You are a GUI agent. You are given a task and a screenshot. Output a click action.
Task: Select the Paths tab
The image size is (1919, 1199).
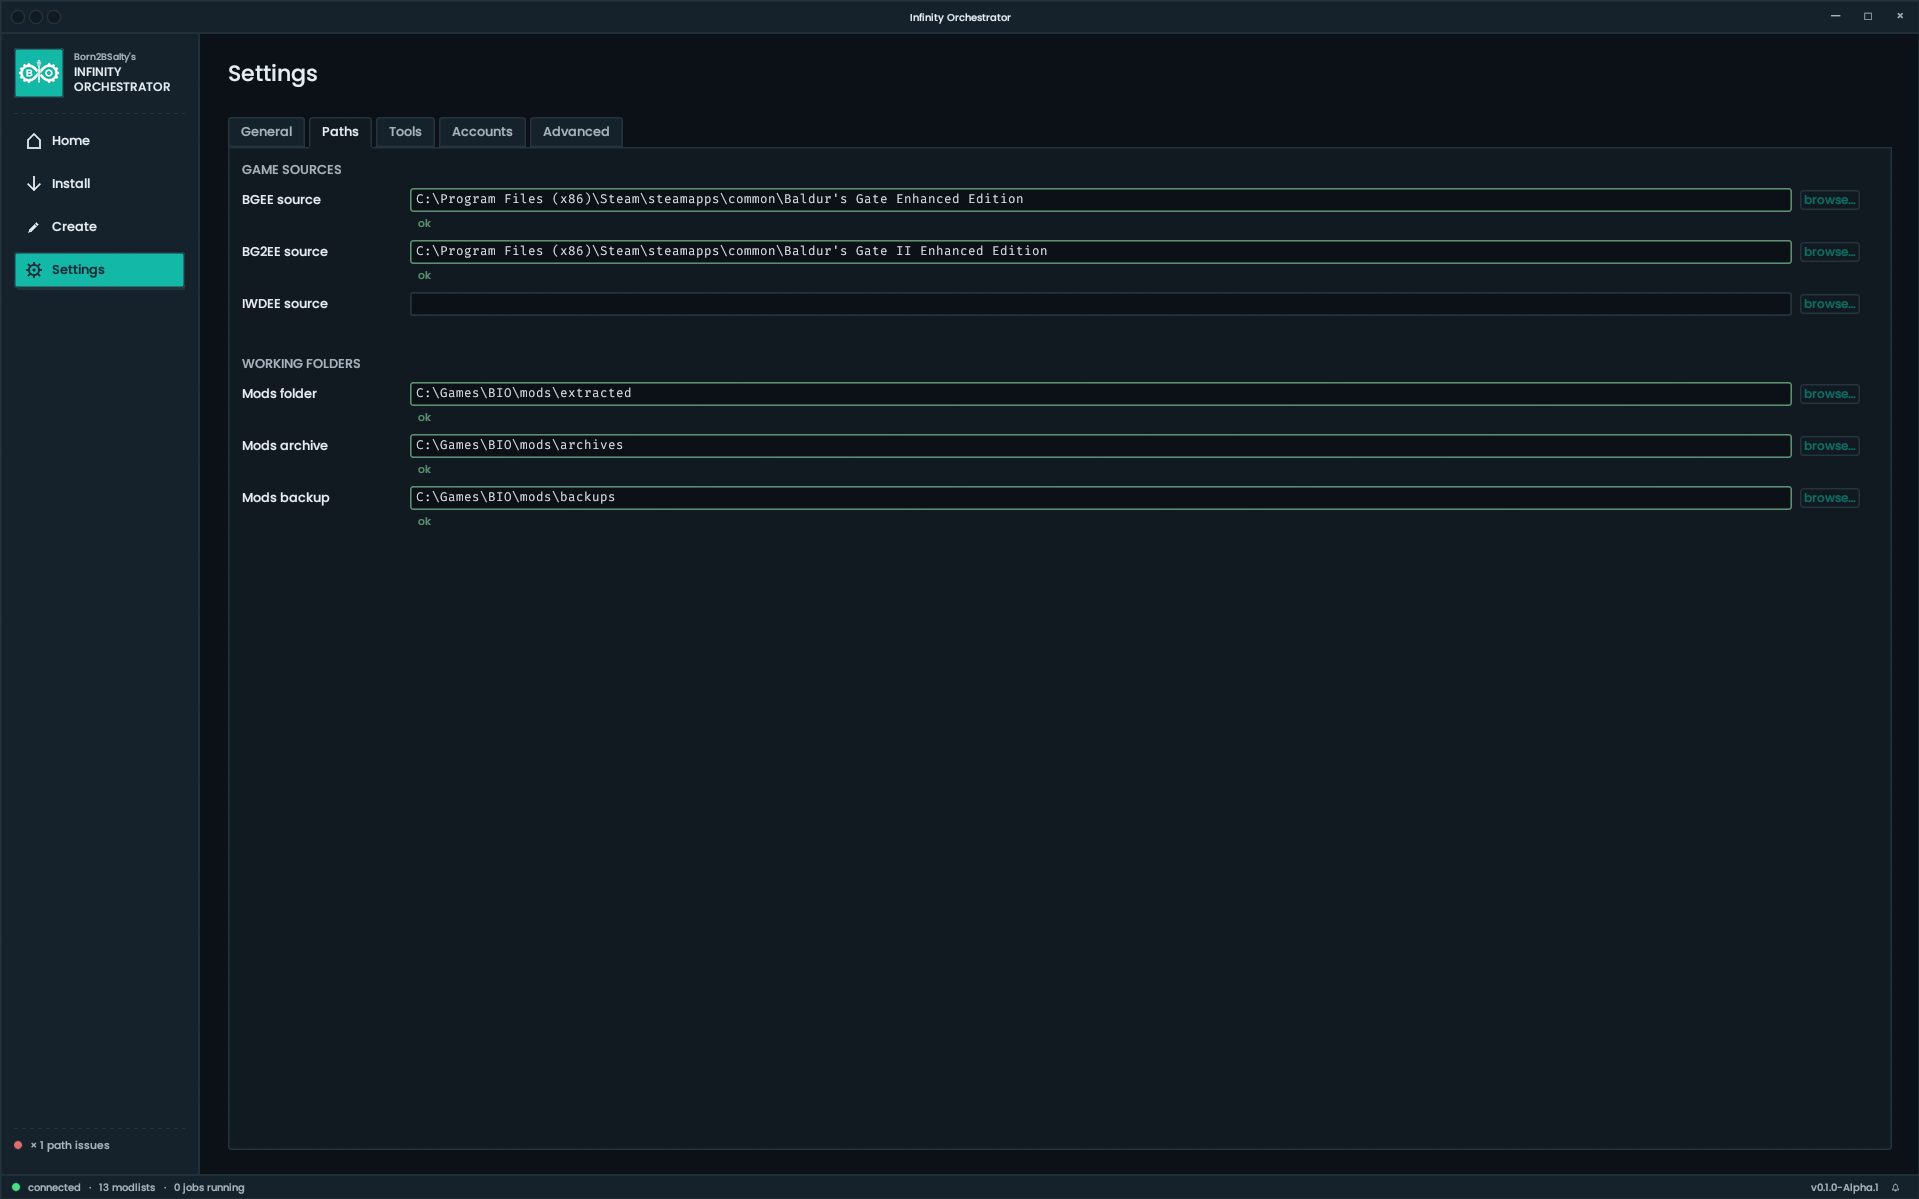pos(340,132)
